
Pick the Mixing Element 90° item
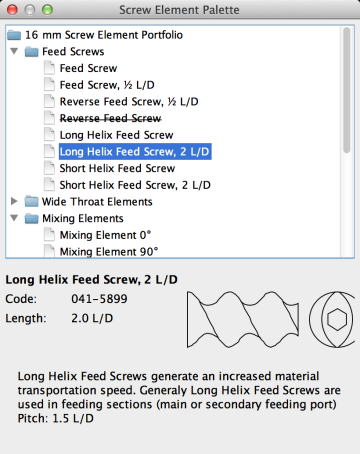(x=109, y=251)
